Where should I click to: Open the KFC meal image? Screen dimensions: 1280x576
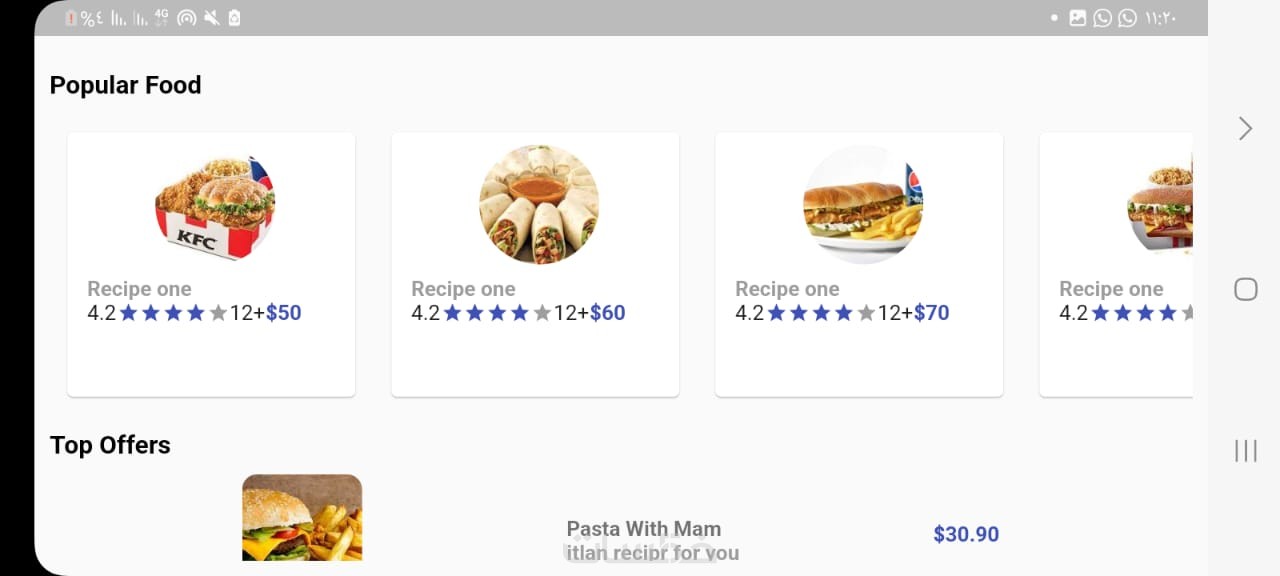(215, 206)
